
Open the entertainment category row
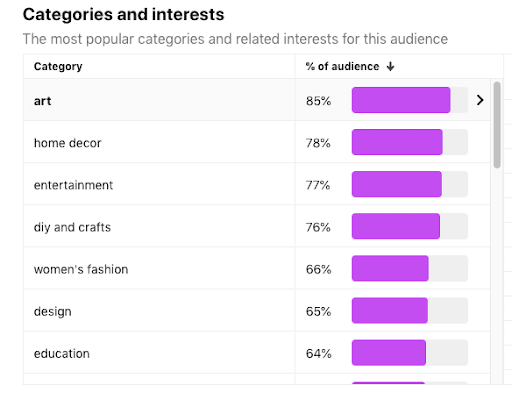point(257,184)
